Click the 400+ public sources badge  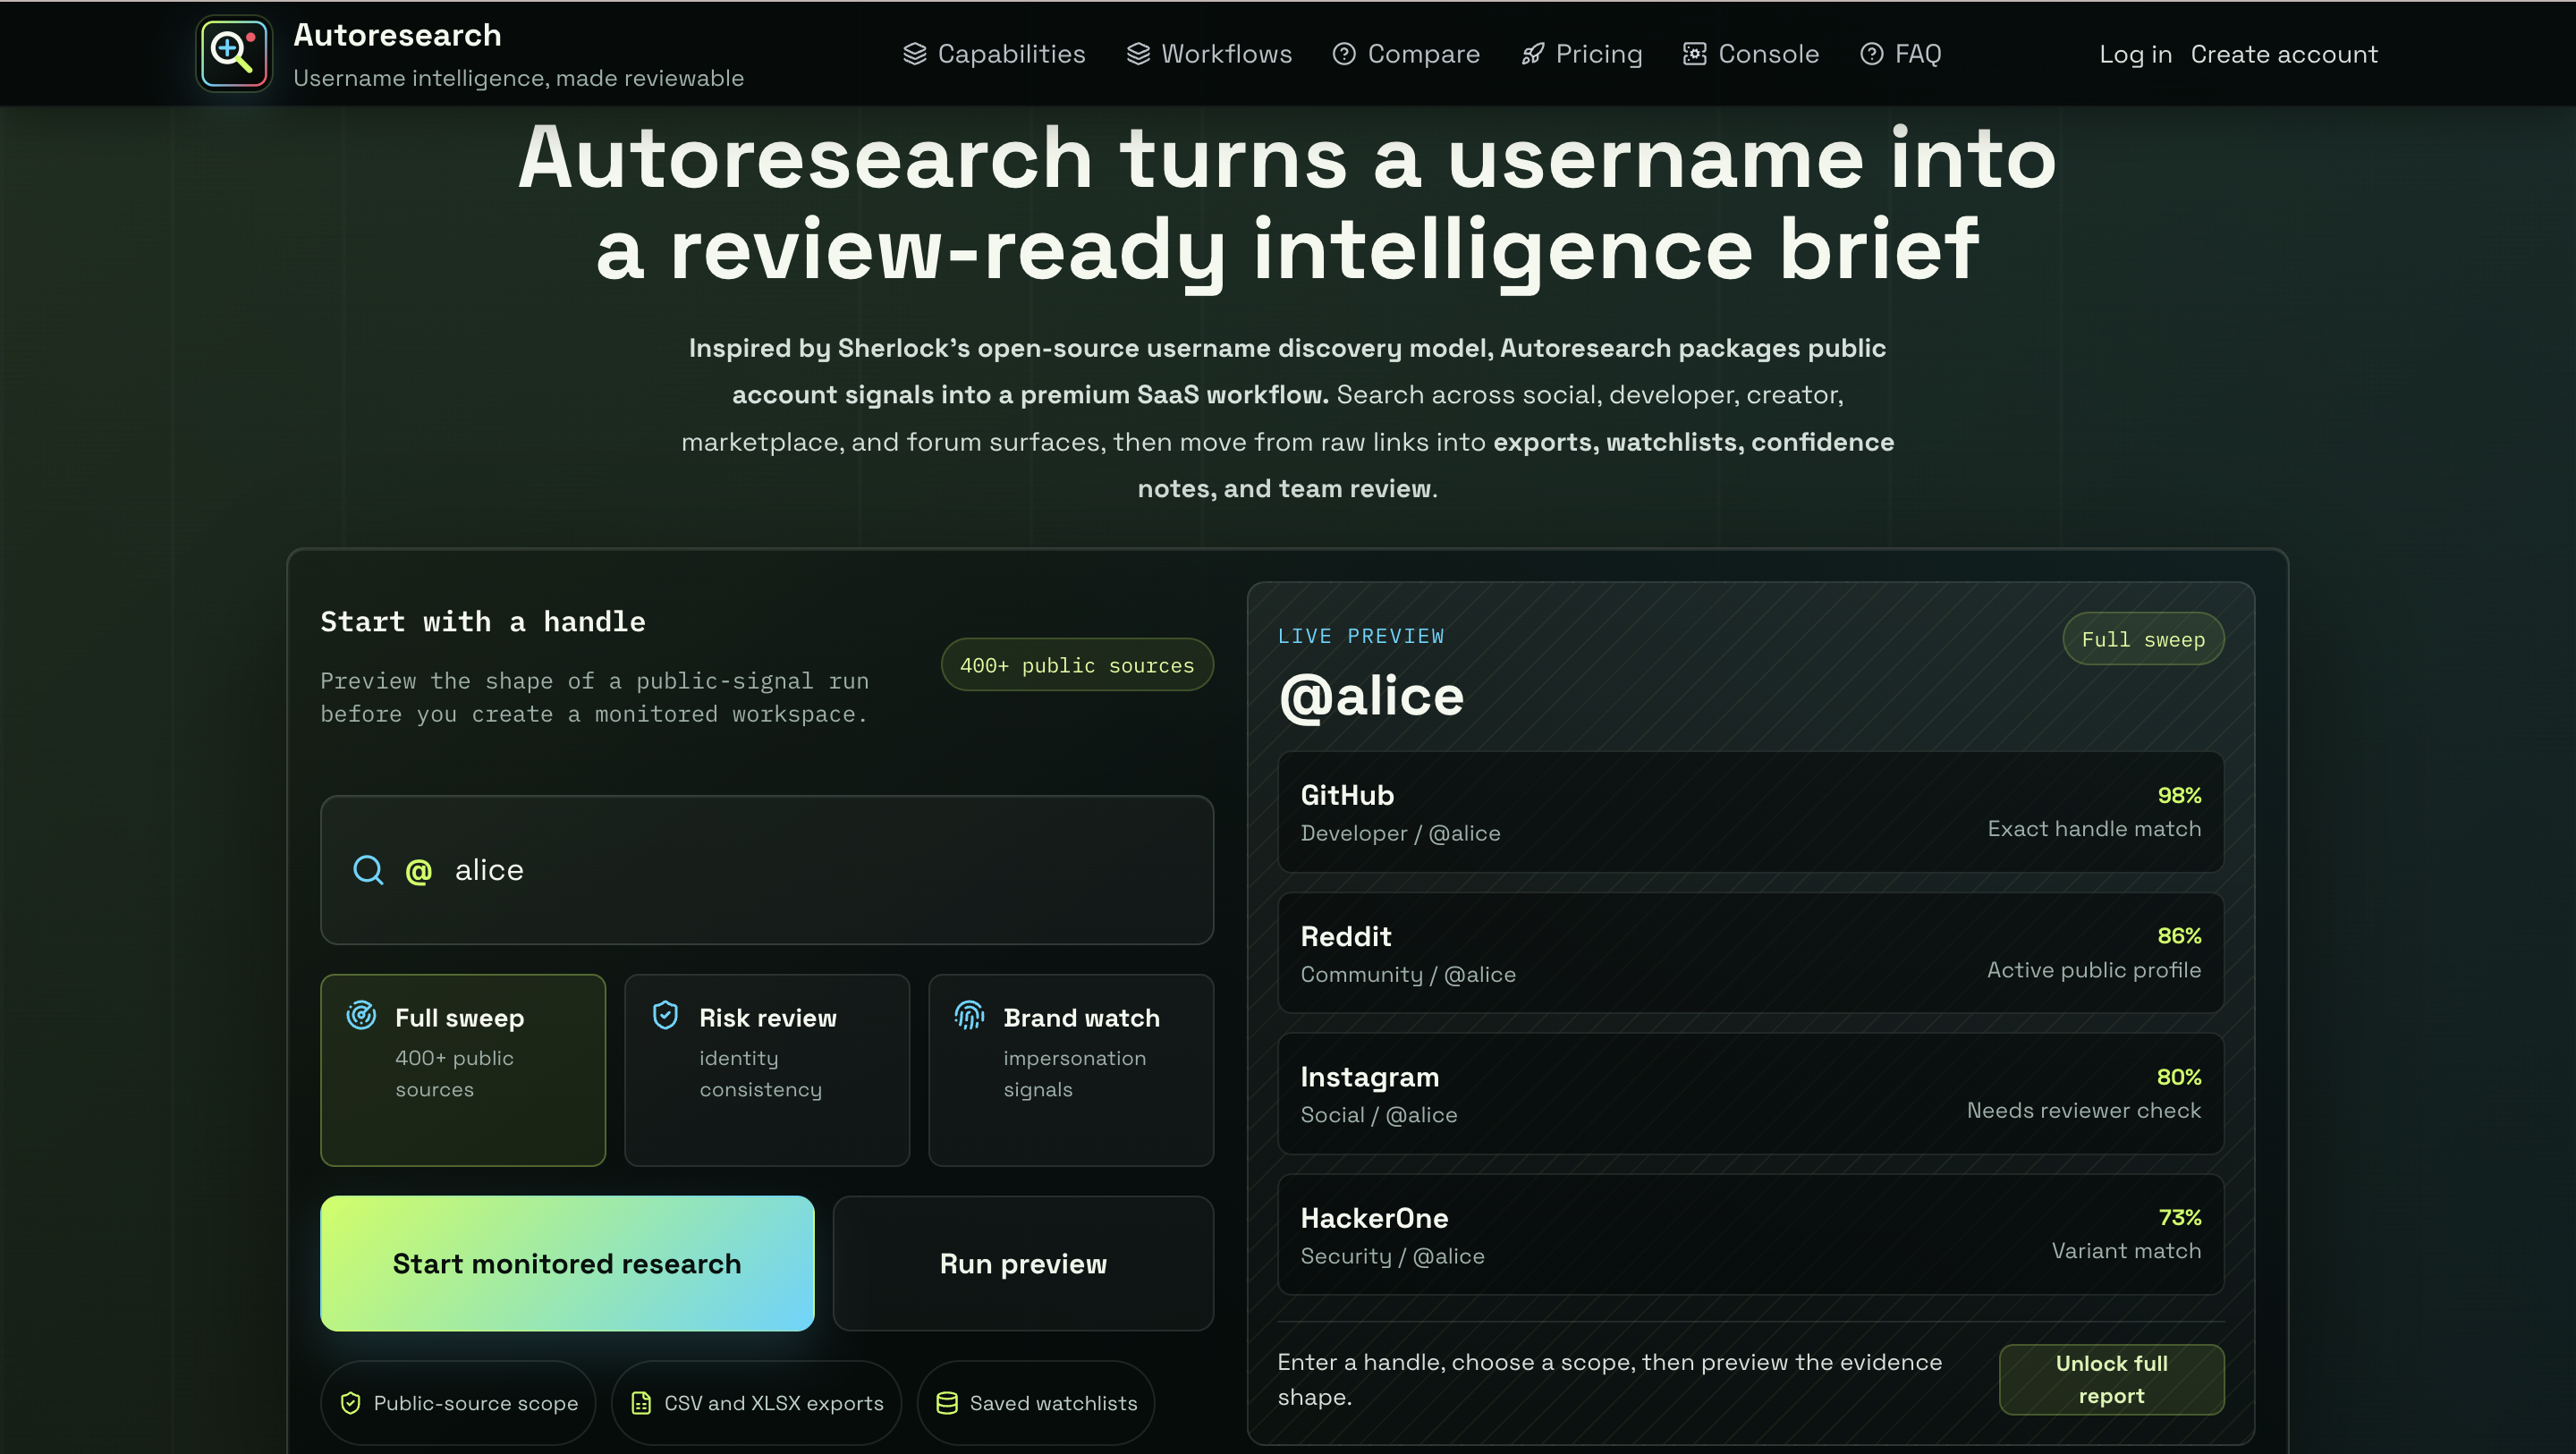(1077, 665)
